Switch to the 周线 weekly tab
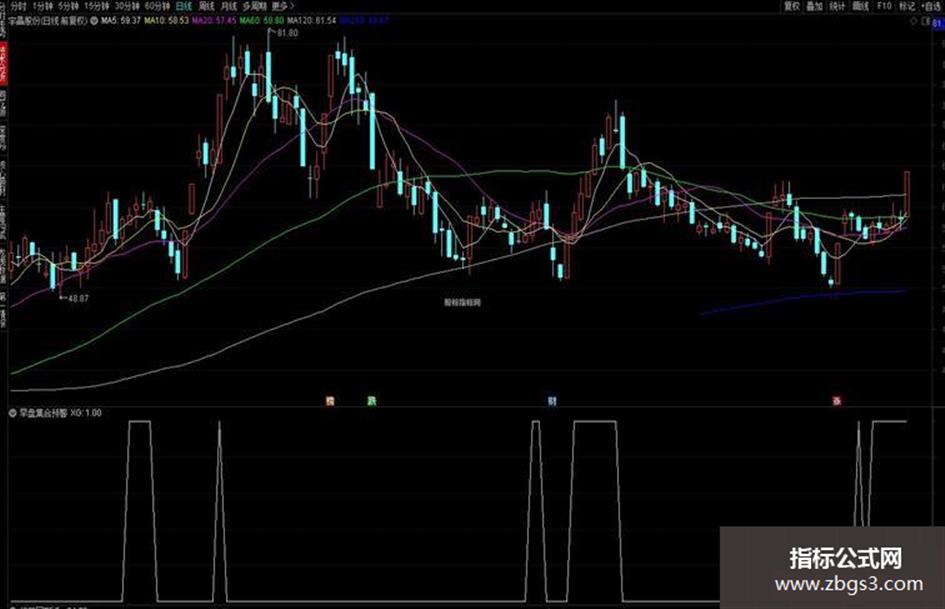 pyautogui.click(x=207, y=6)
